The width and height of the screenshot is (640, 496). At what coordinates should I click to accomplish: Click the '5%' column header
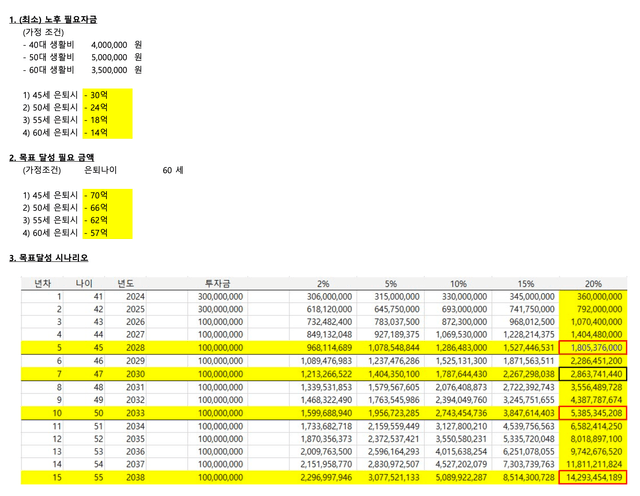pyautogui.click(x=391, y=284)
